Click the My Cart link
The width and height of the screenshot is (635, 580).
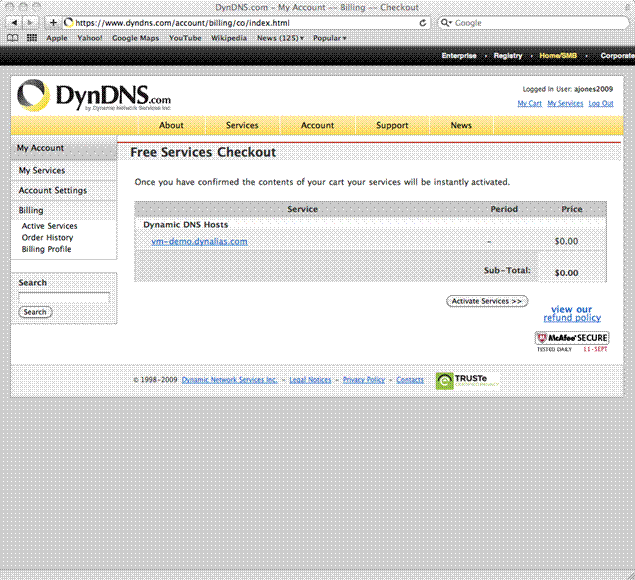click(529, 103)
